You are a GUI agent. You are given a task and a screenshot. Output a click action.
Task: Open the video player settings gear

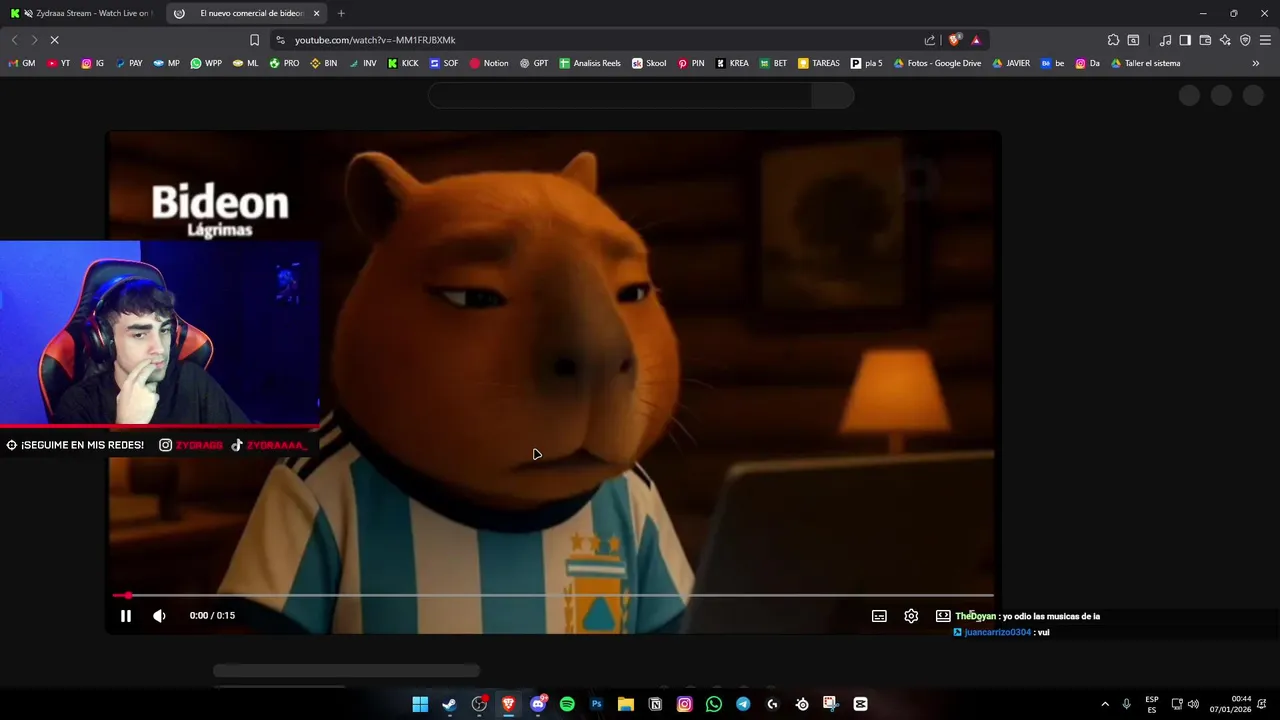[911, 616]
